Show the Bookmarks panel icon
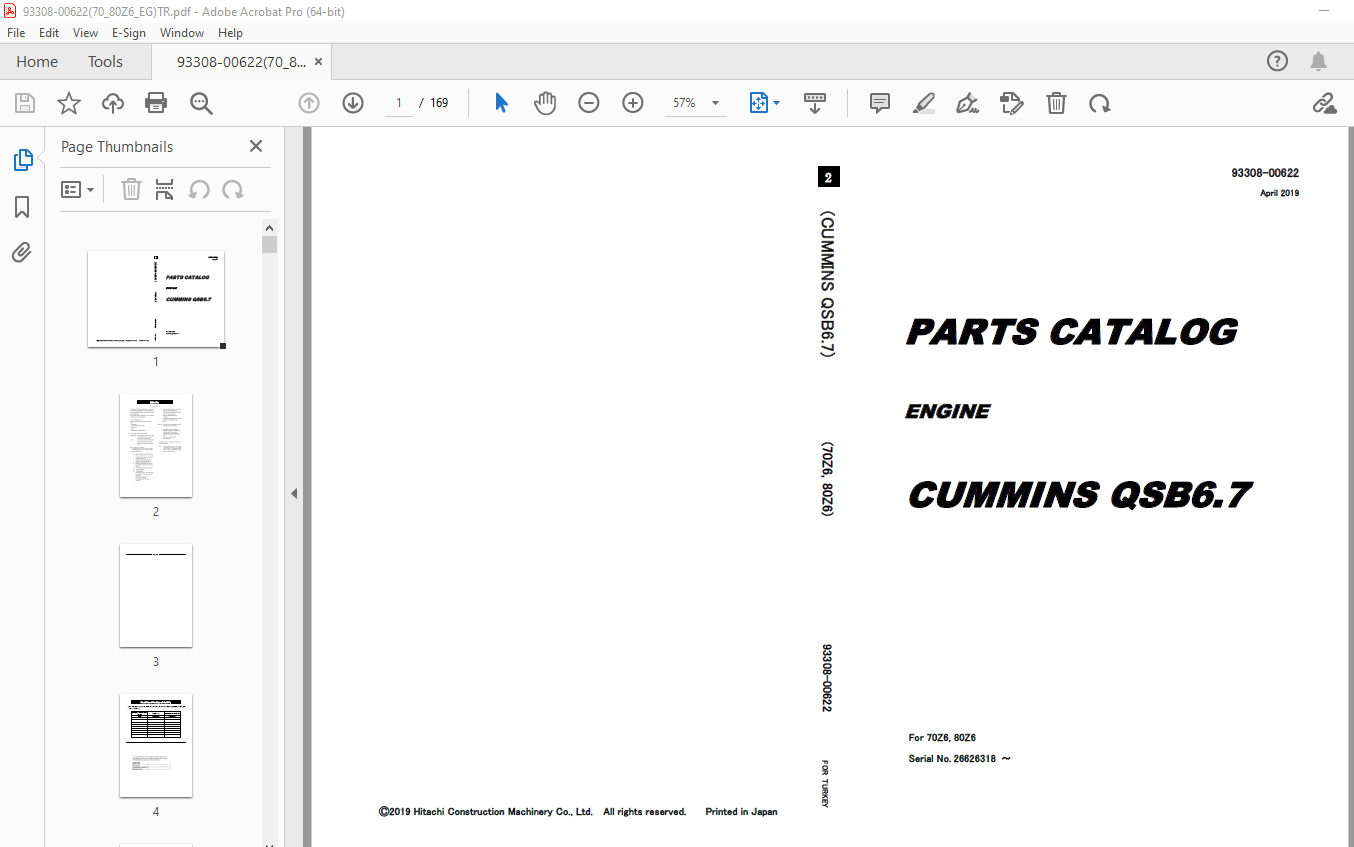The image size is (1354, 847). click(22, 207)
